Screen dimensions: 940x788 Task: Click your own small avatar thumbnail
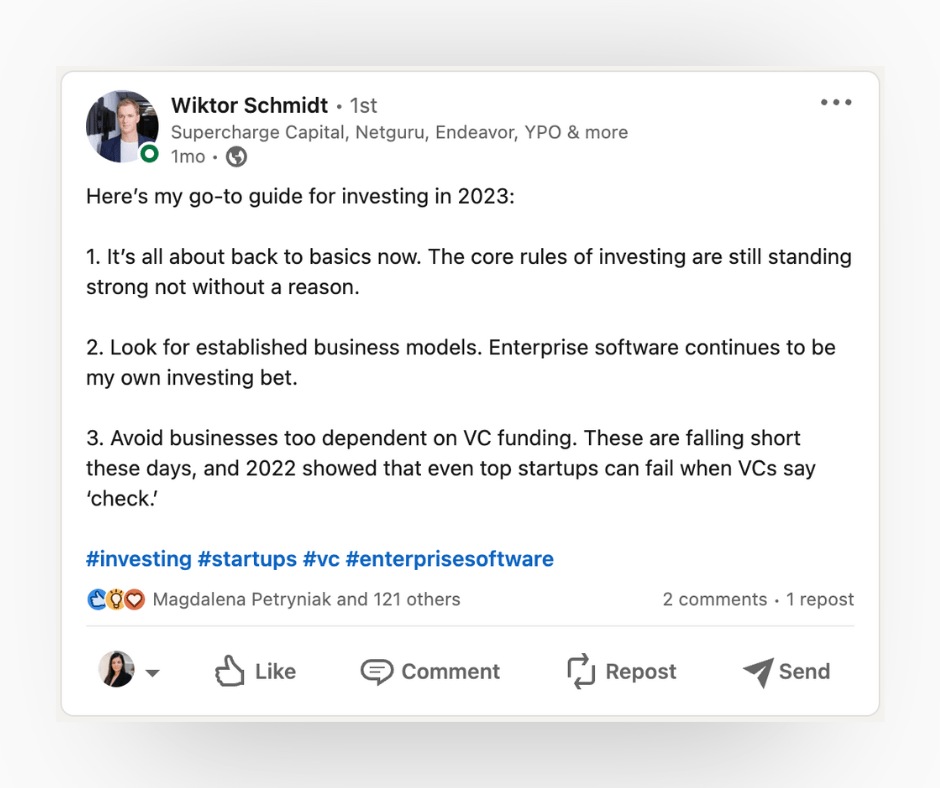(x=116, y=669)
